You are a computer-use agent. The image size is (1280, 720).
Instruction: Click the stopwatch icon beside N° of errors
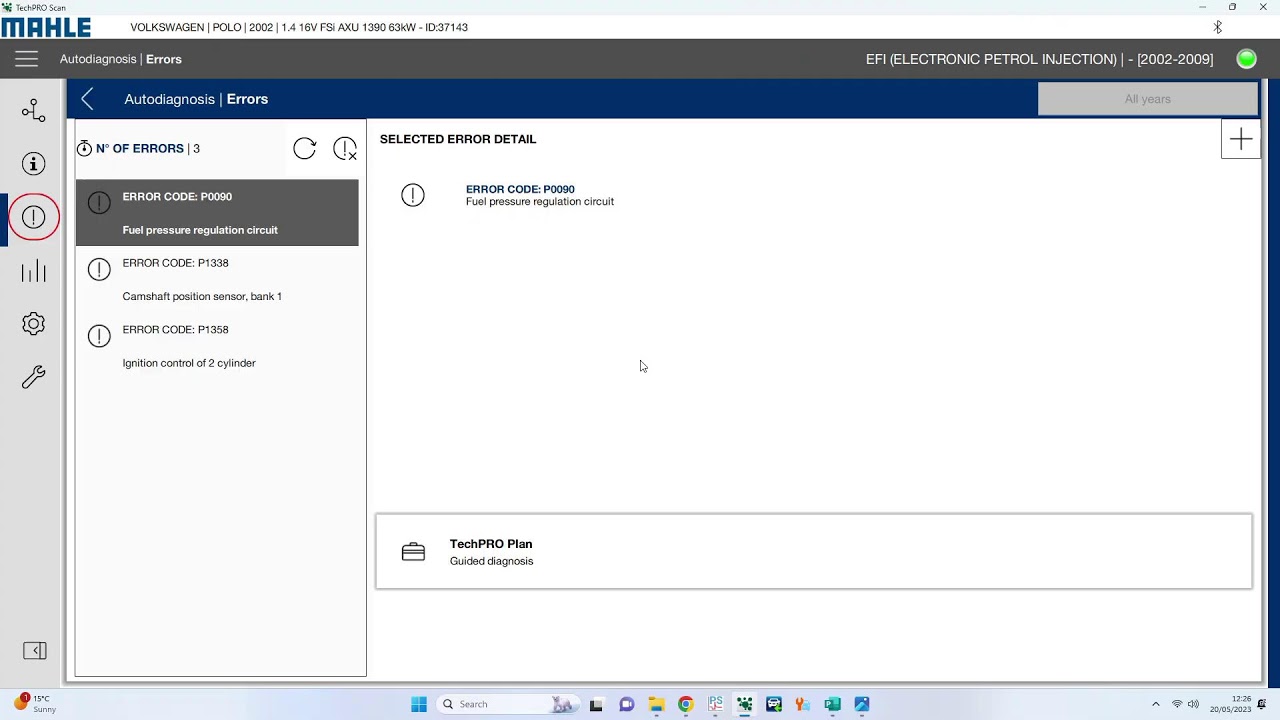pyautogui.click(x=84, y=148)
